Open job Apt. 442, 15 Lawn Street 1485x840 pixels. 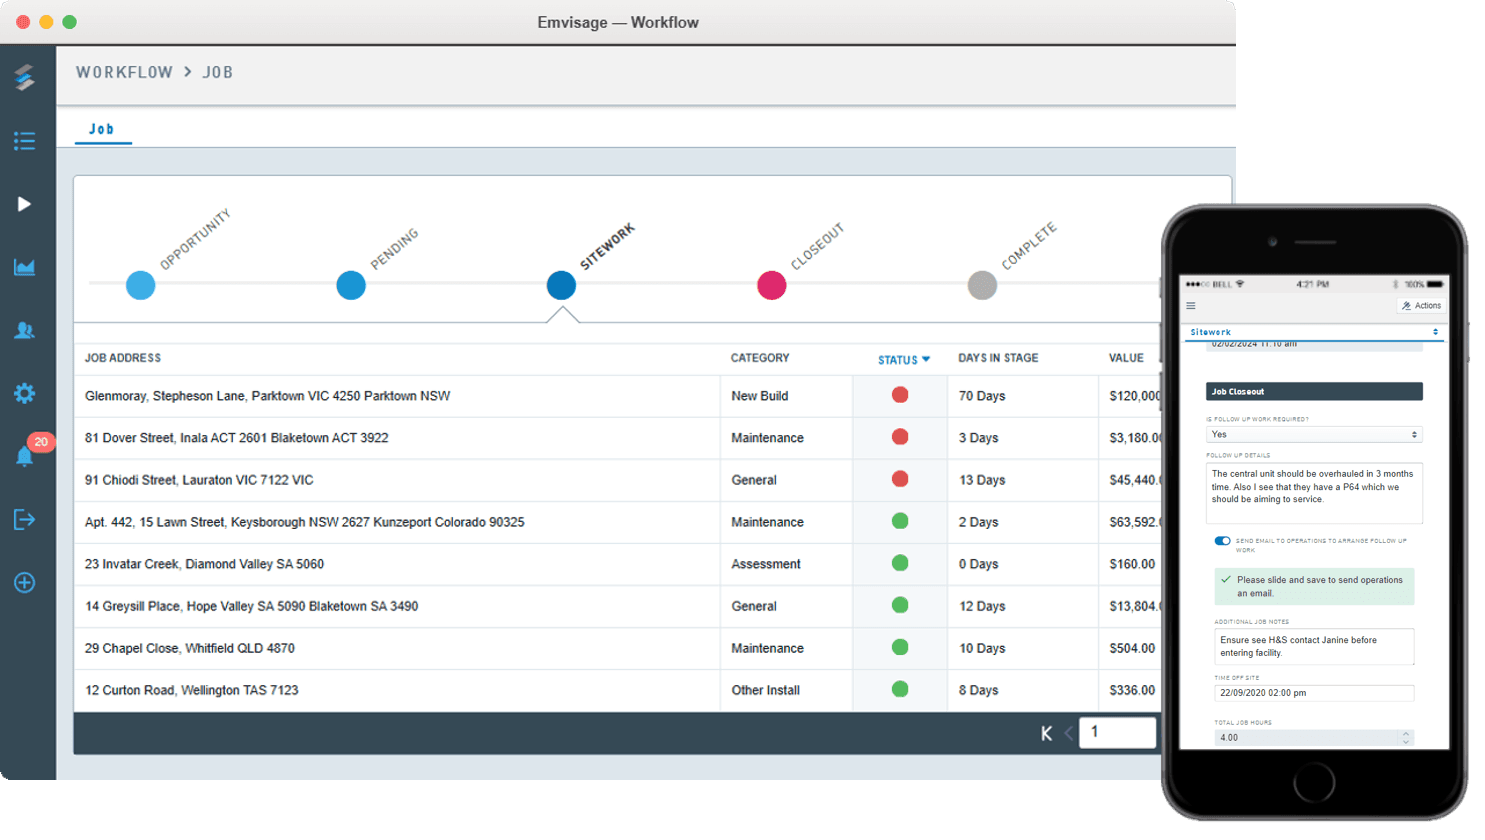pyautogui.click(x=304, y=522)
